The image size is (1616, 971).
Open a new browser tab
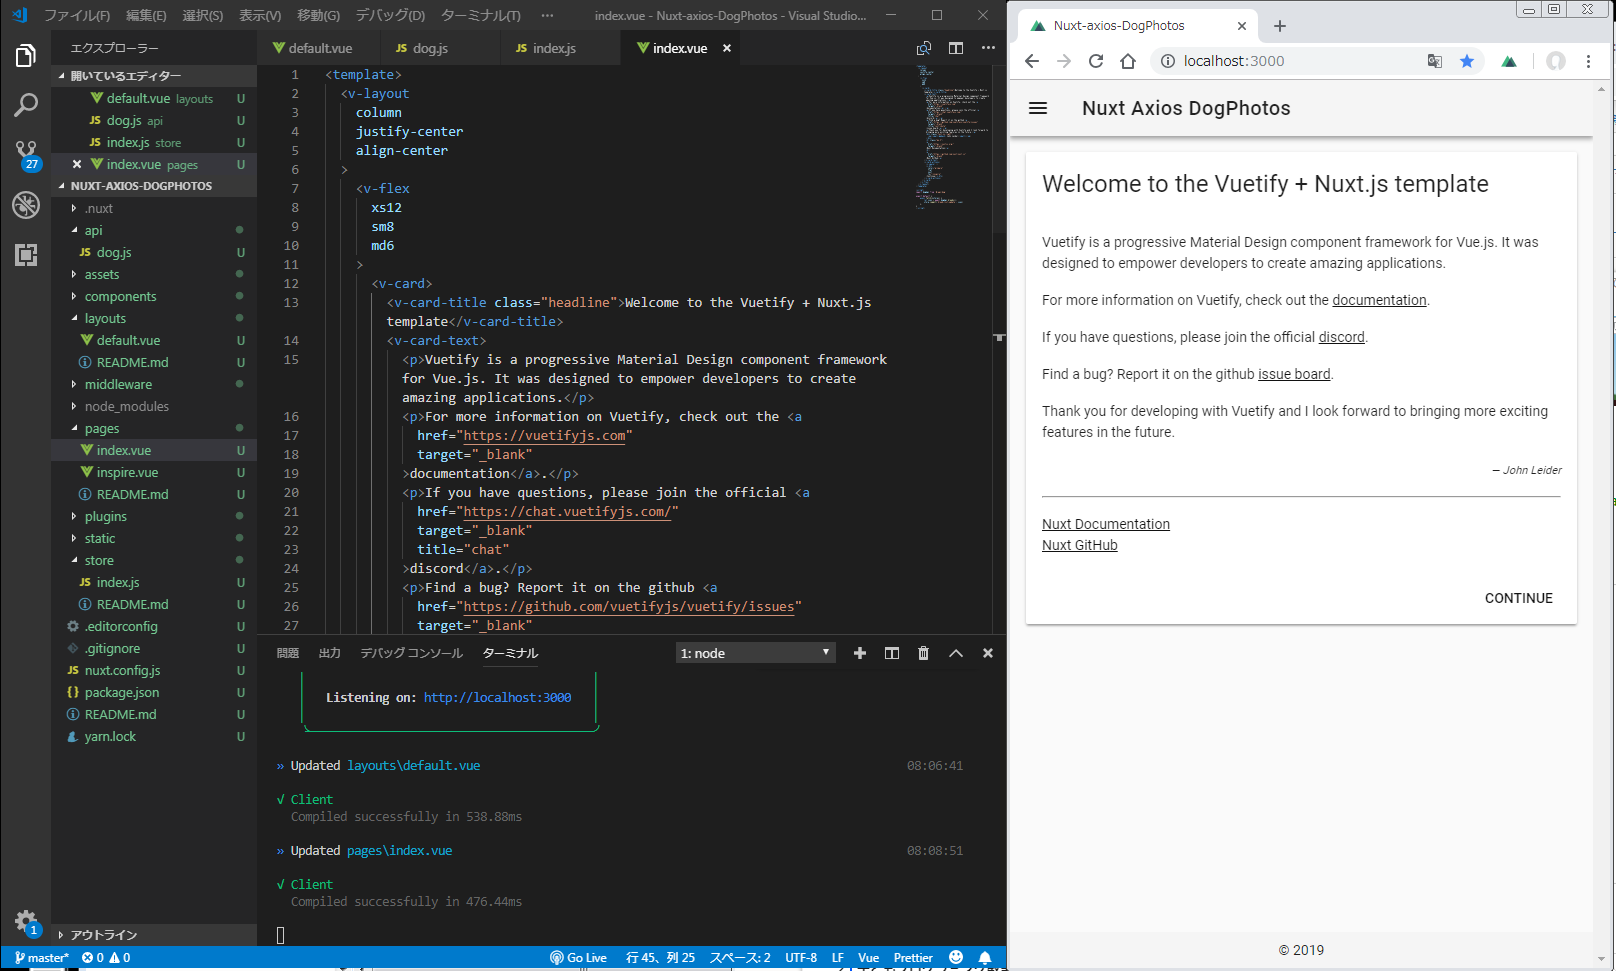(1280, 26)
